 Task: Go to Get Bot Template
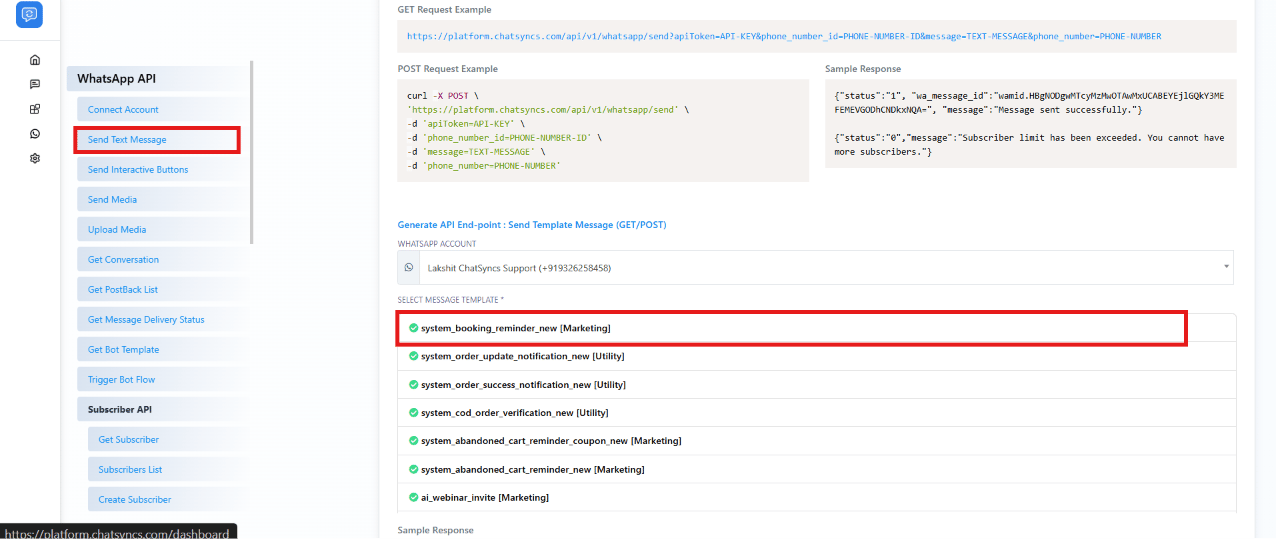point(160,350)
